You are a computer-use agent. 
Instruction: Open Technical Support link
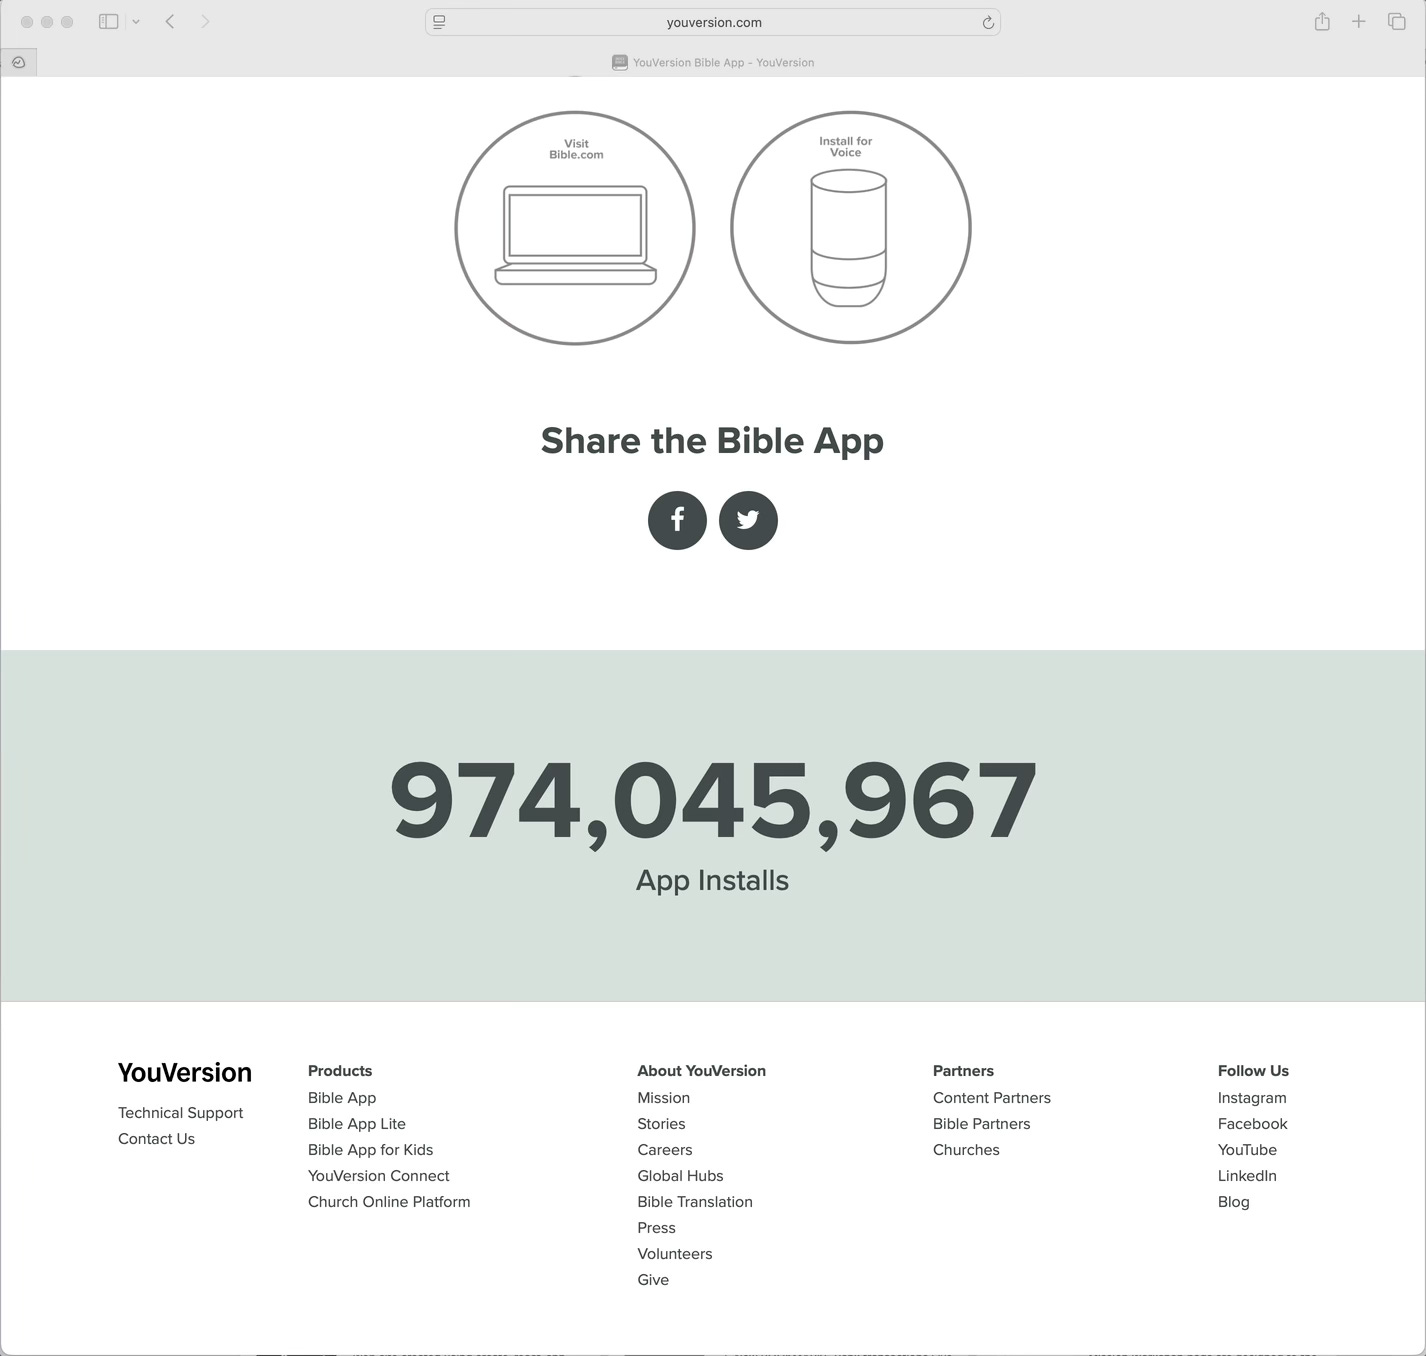click(x=180, y=1113)
